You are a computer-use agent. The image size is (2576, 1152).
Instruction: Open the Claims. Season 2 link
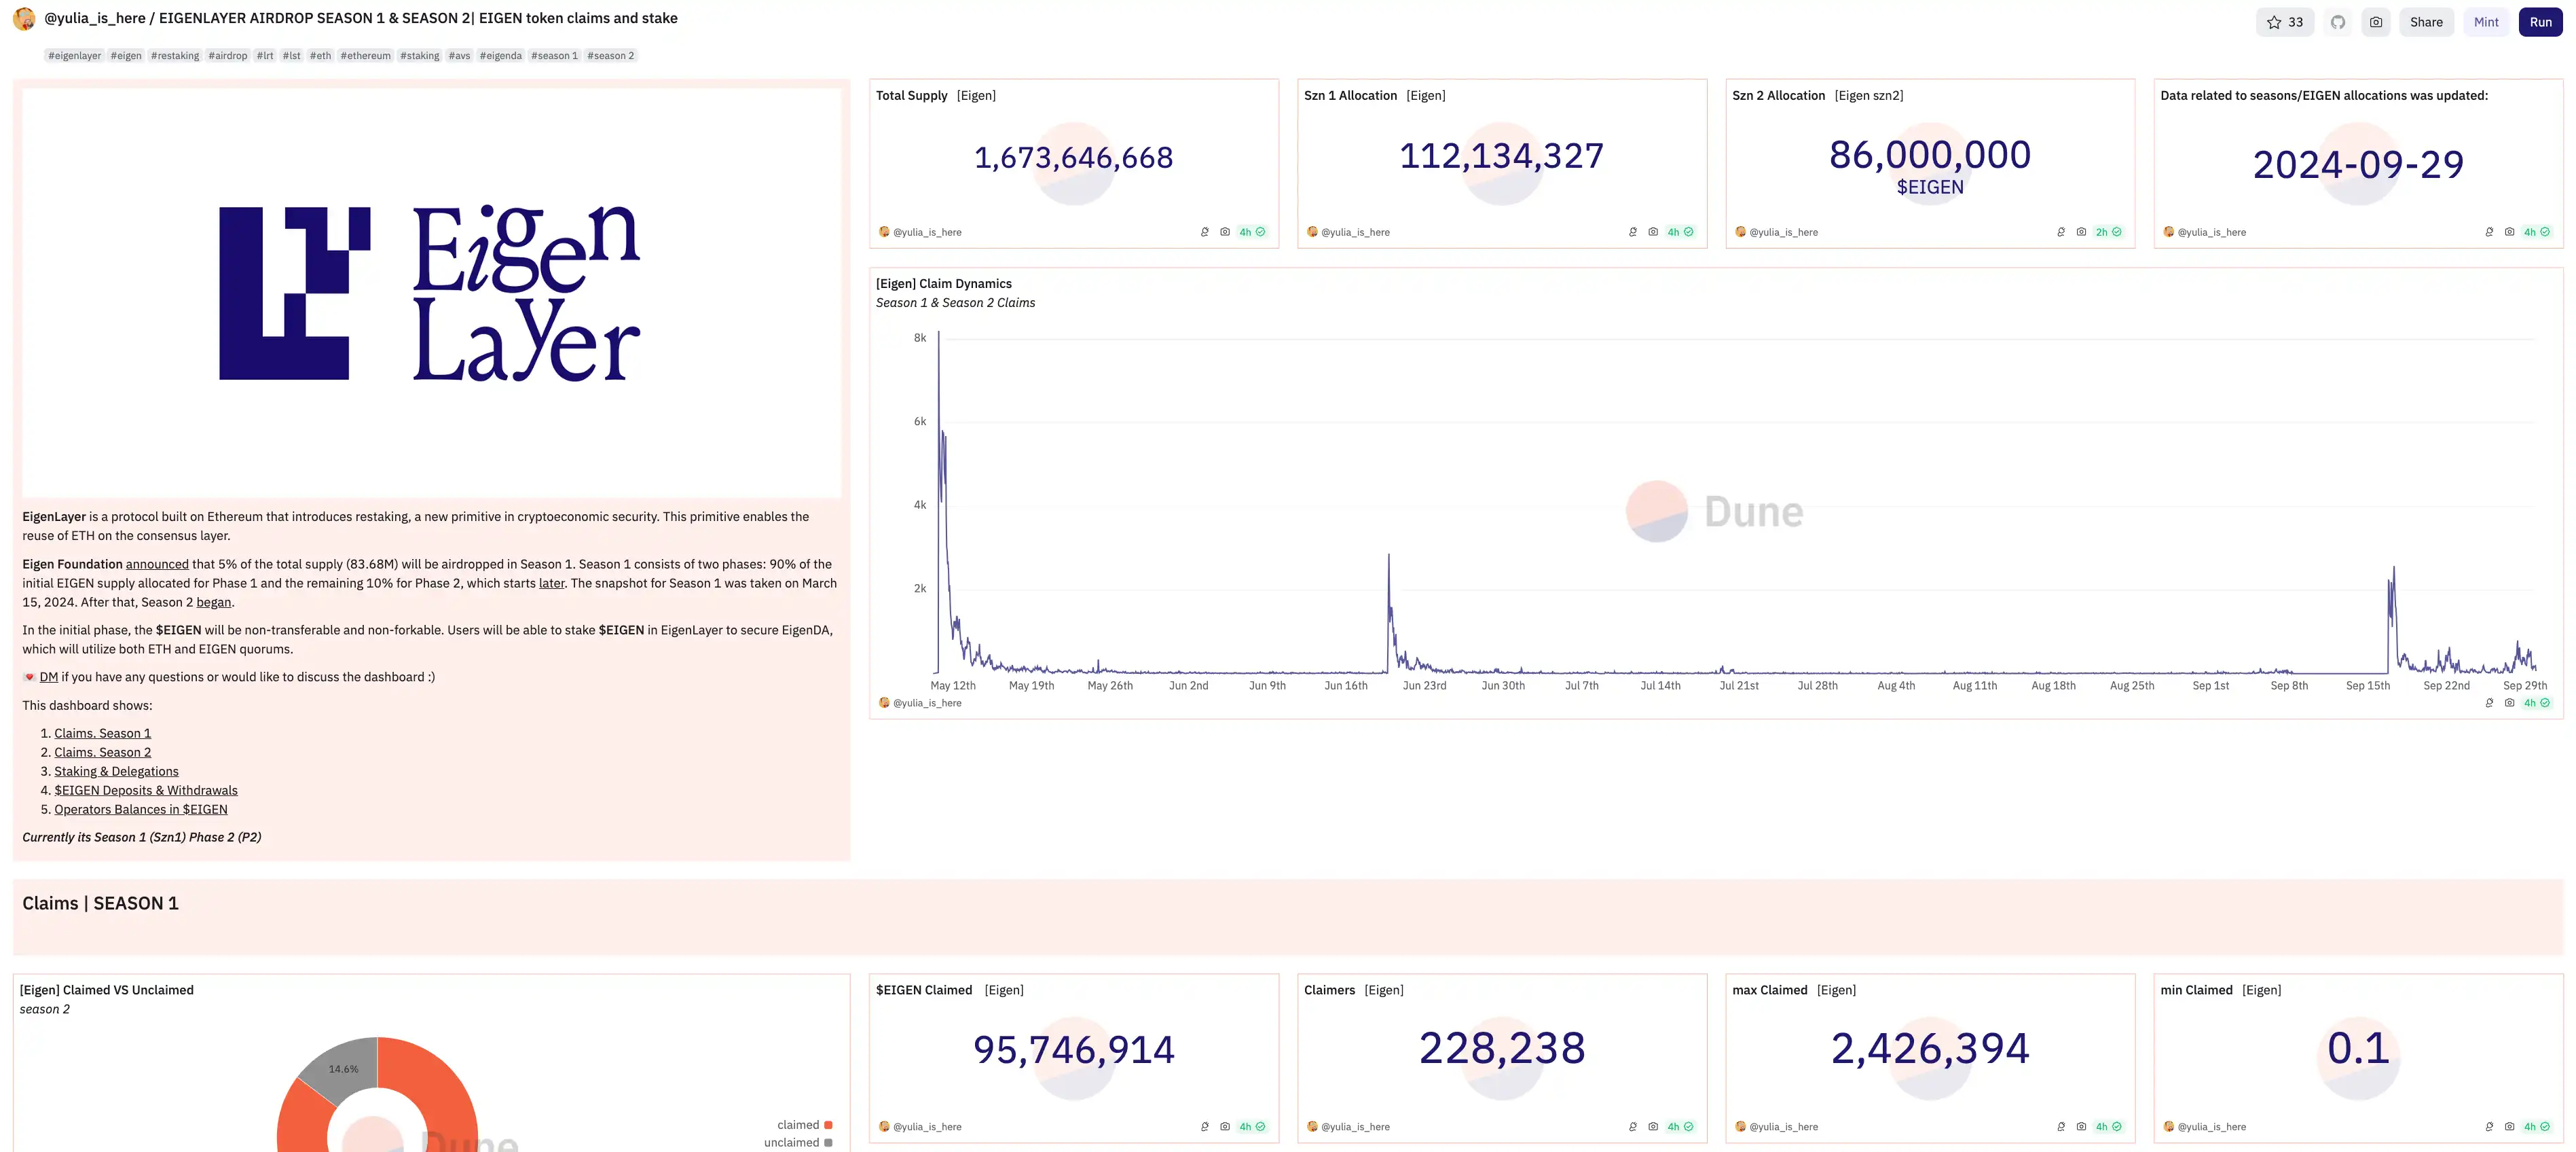point(102,752)
